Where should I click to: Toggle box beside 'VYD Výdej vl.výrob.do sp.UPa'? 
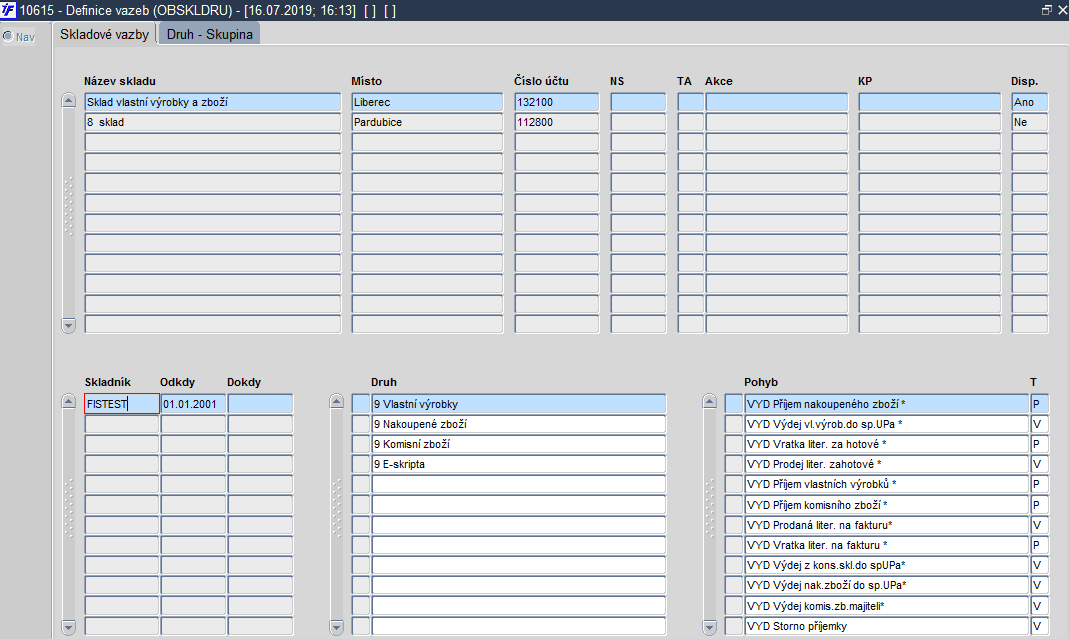pyautogui.click(x=734, y=424)
